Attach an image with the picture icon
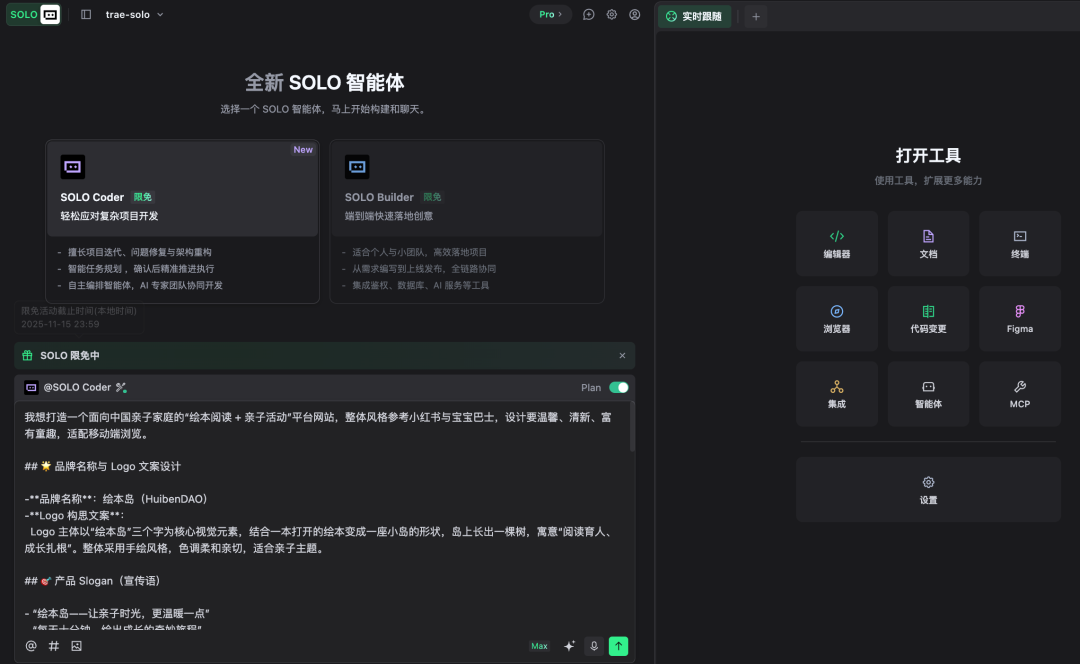The width and height of the screenshot is (1080, 664). (x=76, y=646)
